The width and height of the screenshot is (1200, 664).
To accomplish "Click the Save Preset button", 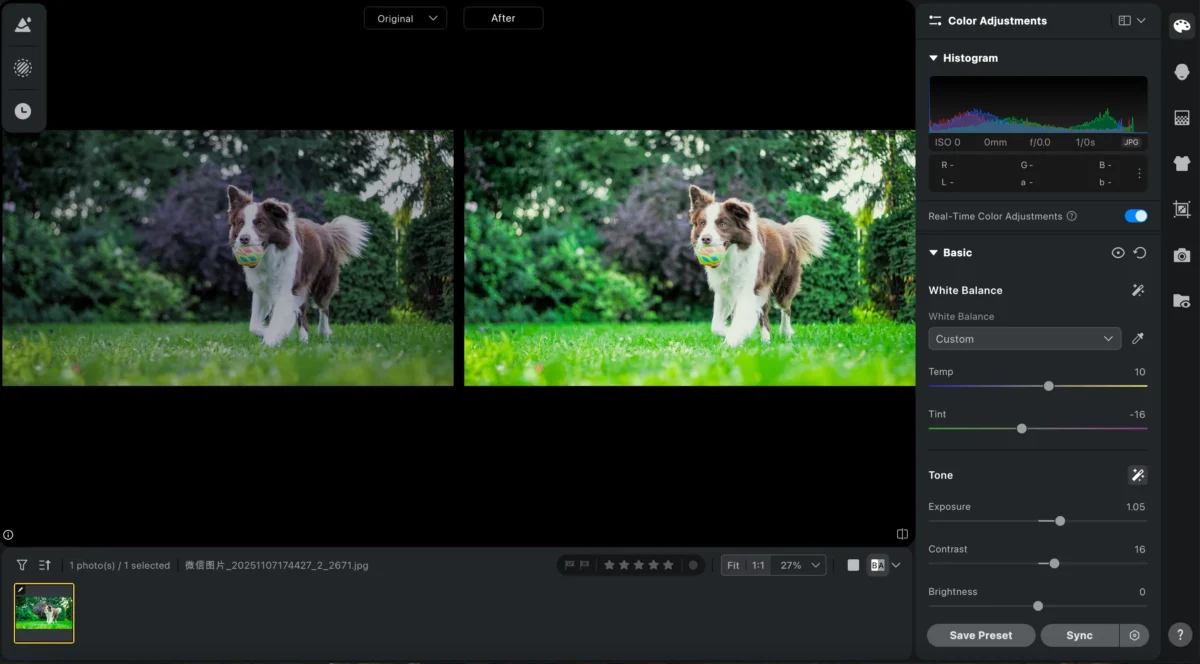I will [x=980, y=635].
